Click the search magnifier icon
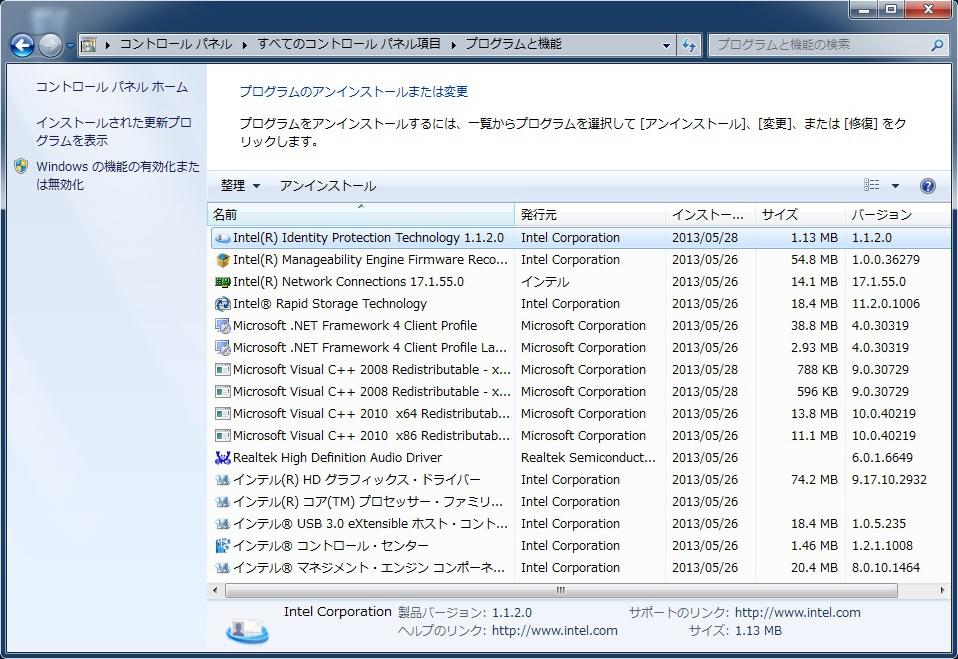Image resolution: width=958 pixels, height=659 pixels. [x=937, y=45]
